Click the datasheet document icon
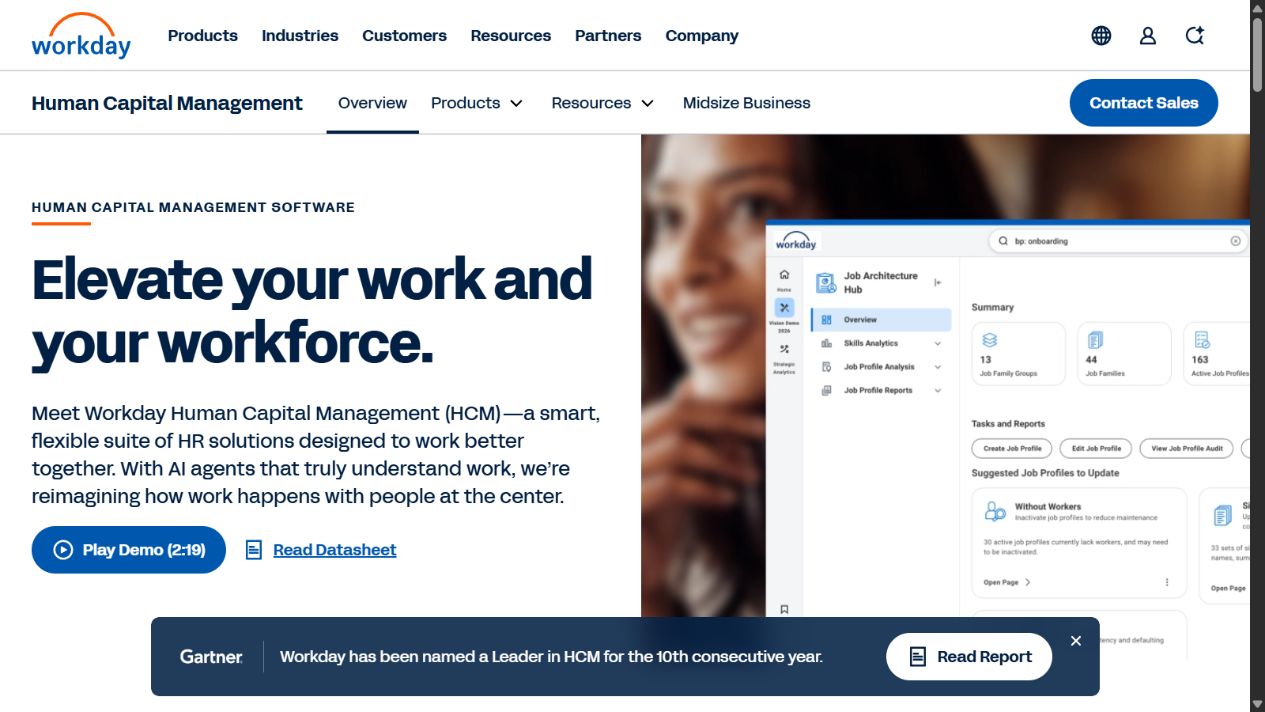 coord(254,550)
